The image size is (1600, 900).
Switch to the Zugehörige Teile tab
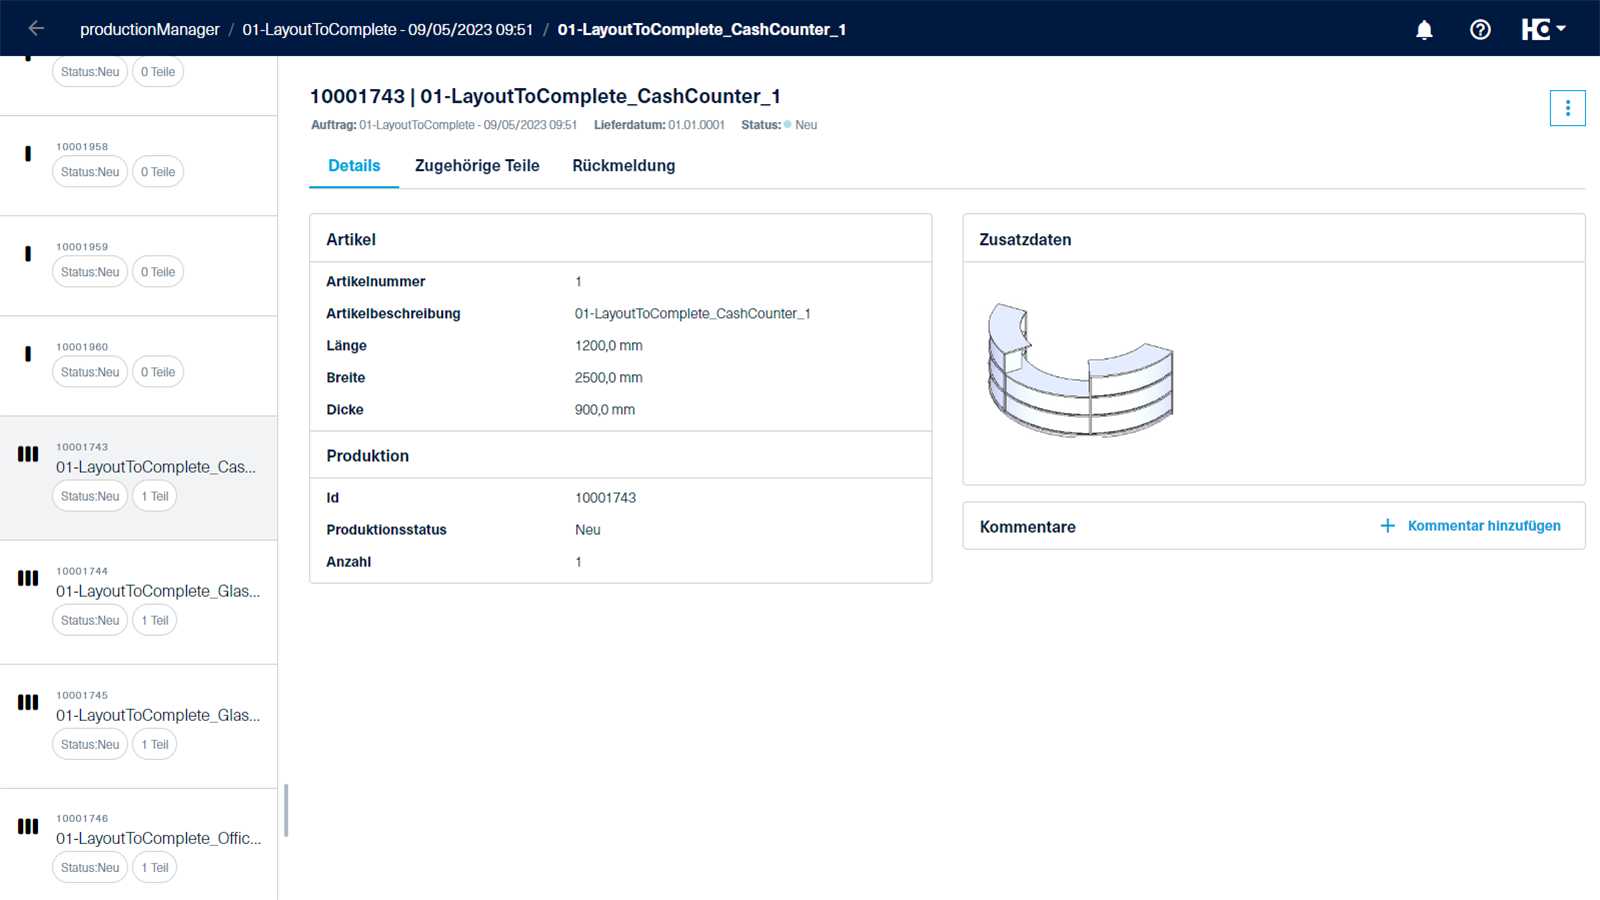pos(477,166)
